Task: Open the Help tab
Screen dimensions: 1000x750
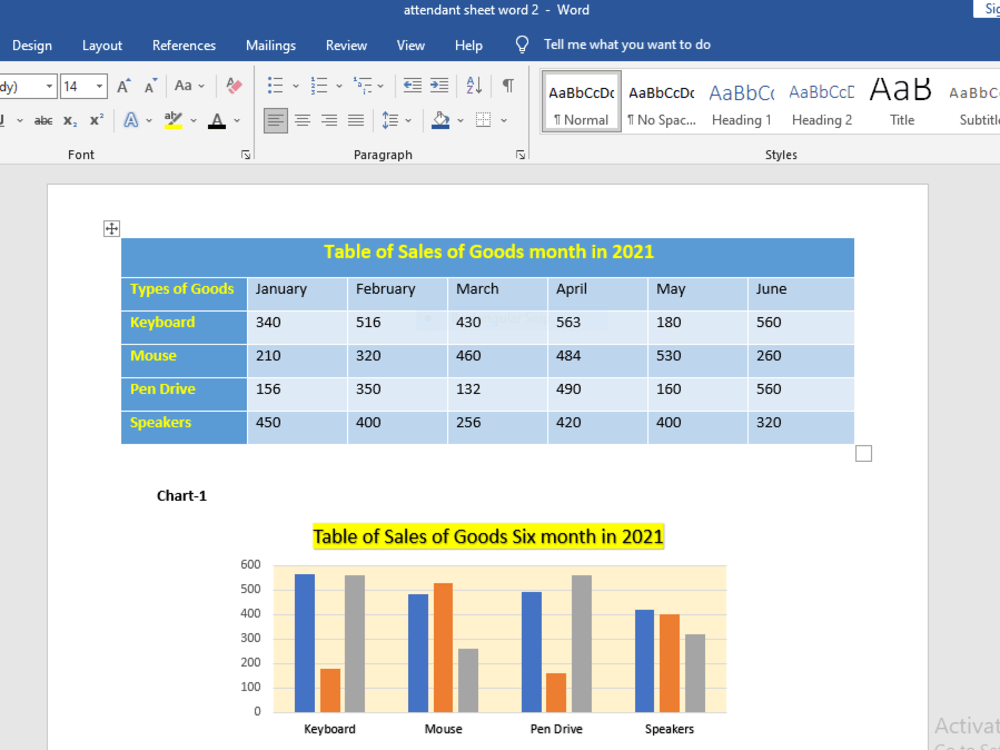Action: coord(469,45)
